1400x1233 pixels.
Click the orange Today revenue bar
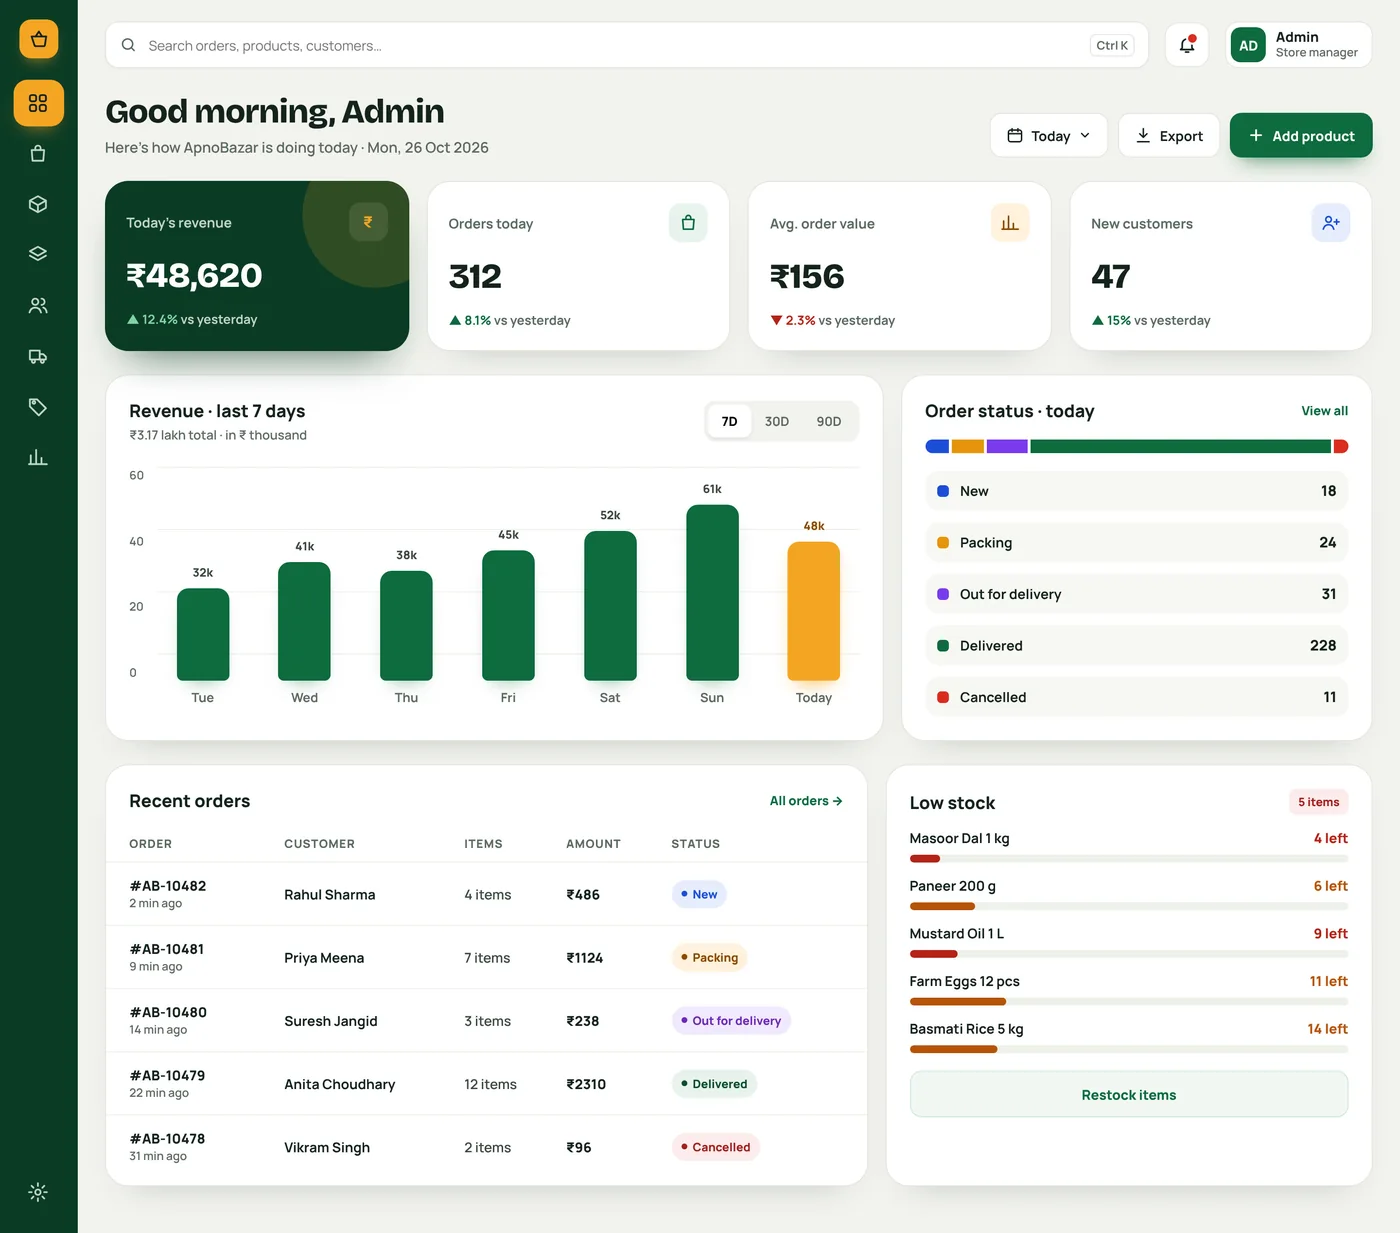click(814, 611)
